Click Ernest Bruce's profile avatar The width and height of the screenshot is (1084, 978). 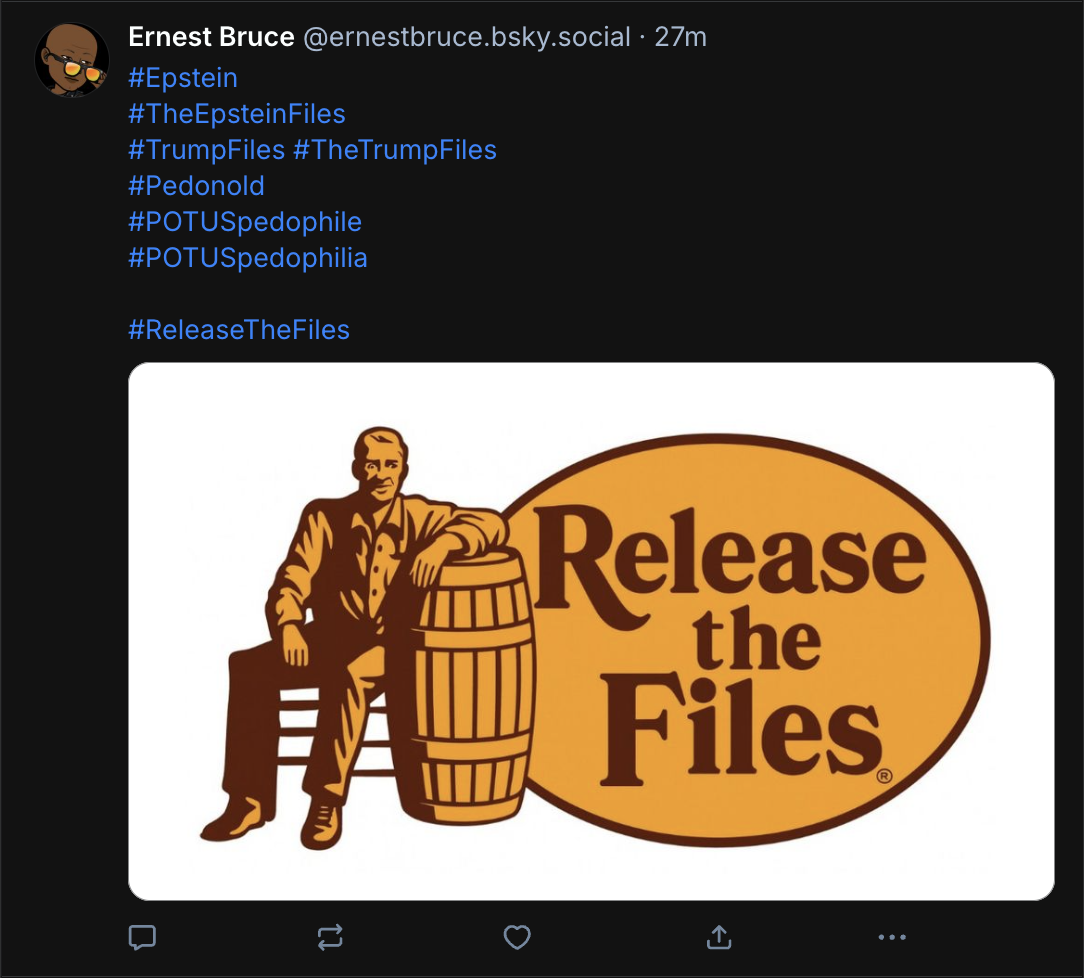[72, 60]
